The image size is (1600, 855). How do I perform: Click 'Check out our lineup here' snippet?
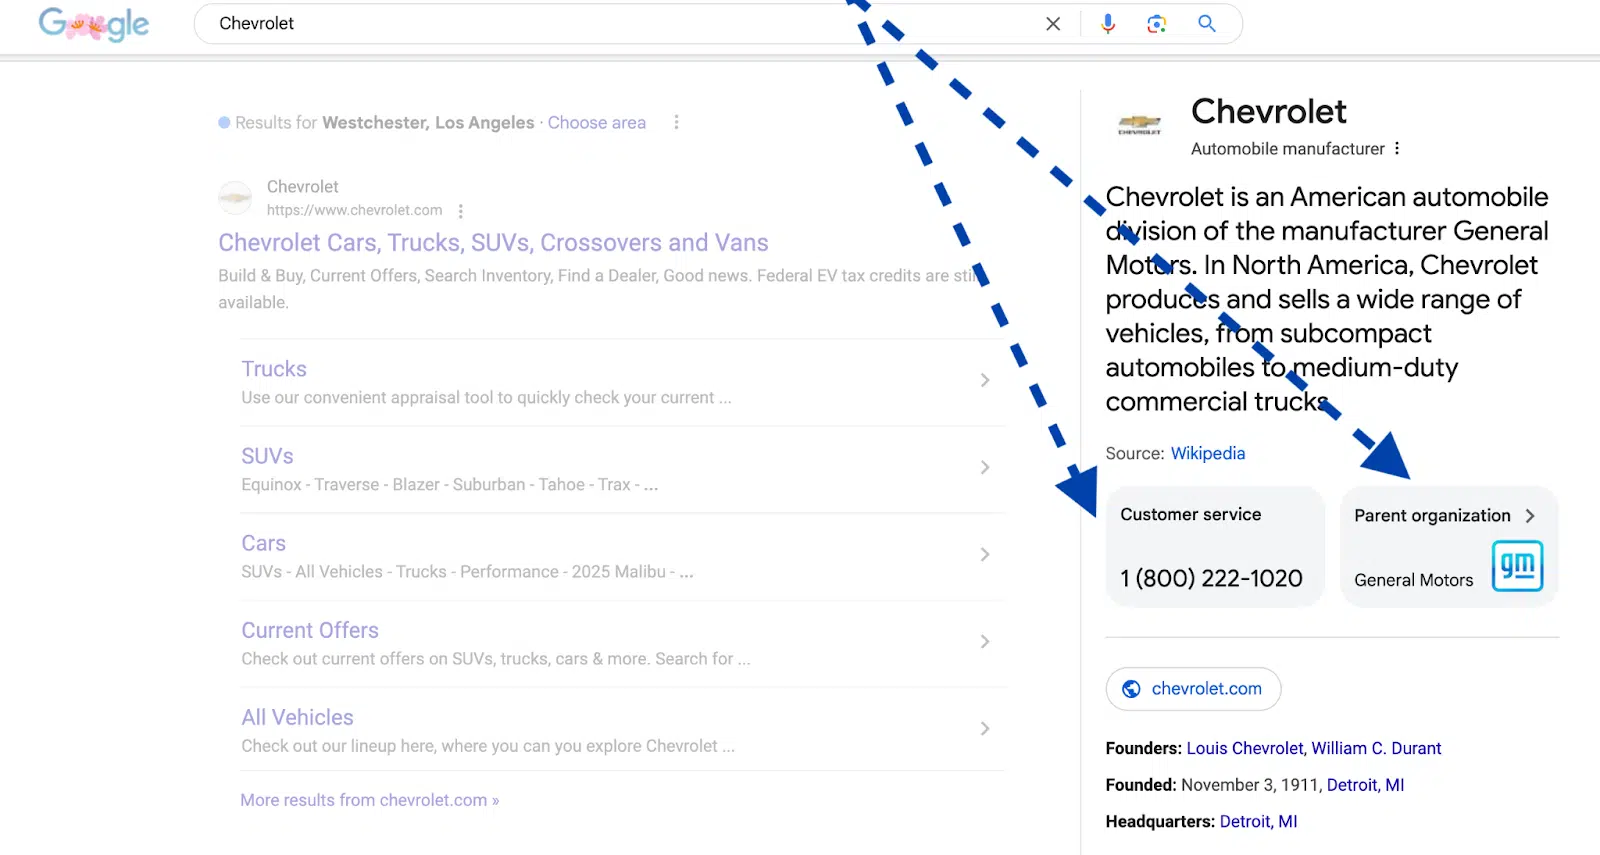click(x=488, y=746)
